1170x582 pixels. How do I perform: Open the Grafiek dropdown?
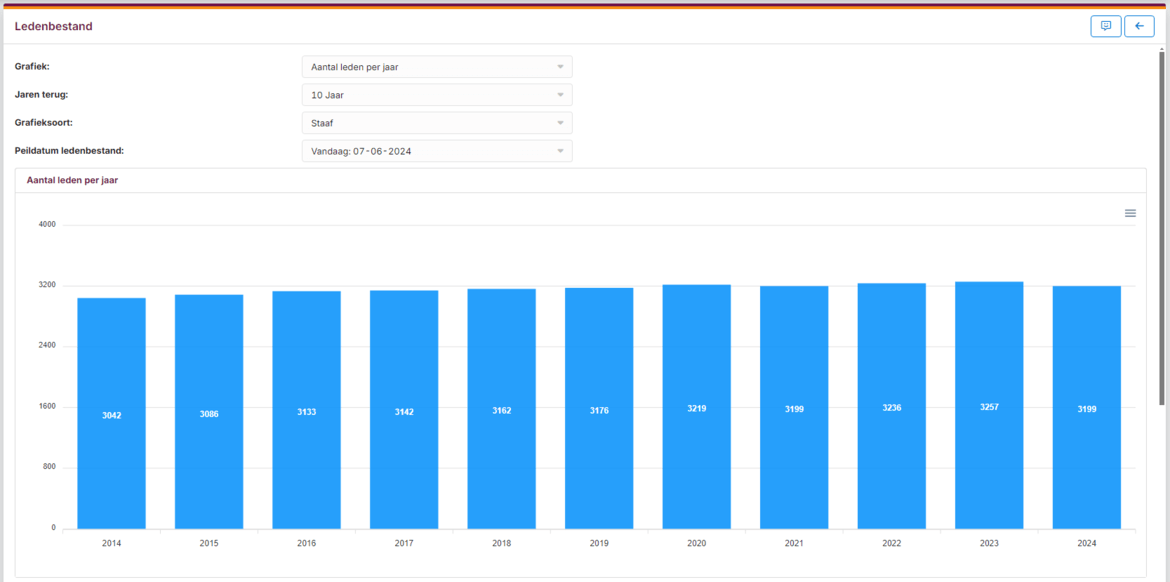tap(437, 67)
